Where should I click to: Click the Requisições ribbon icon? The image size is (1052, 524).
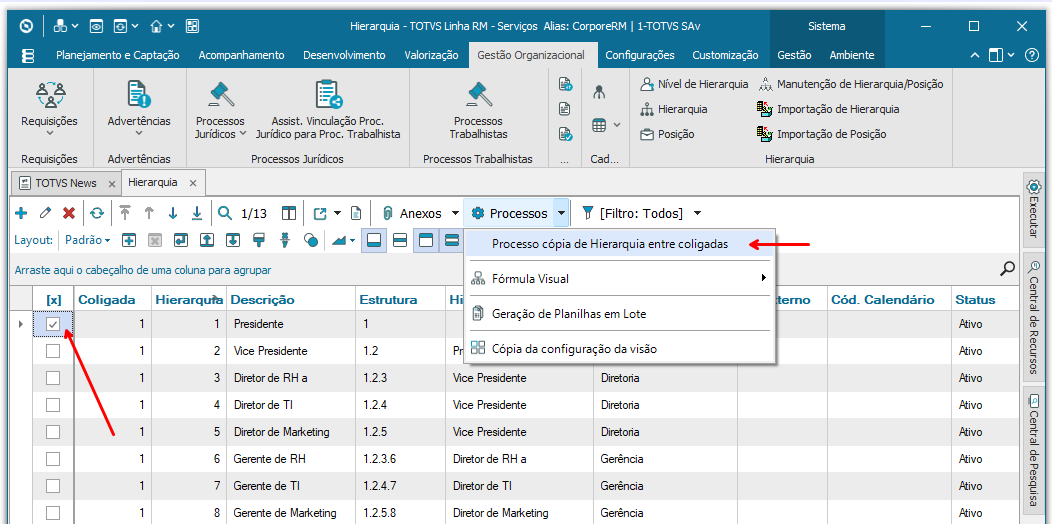[x=50, y=95]
